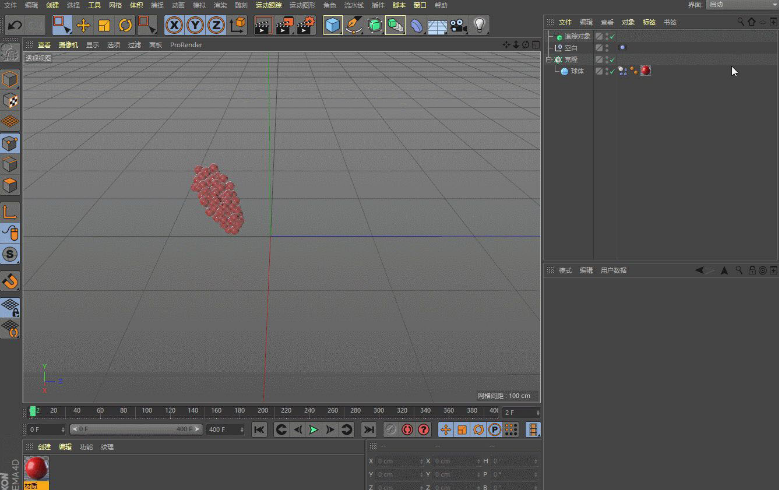Select the Move tool in top toolbar

point(83,25)
